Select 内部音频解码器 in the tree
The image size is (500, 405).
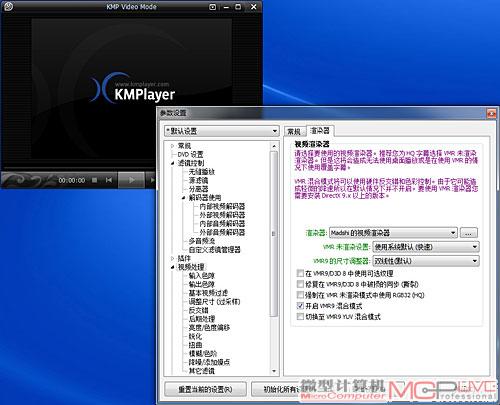222,224
